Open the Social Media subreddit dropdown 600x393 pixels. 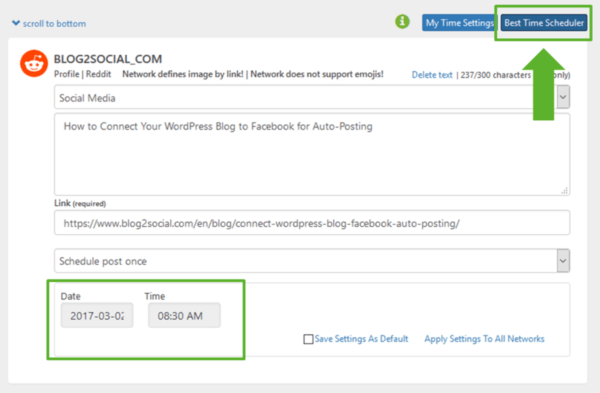click(312, 98)
